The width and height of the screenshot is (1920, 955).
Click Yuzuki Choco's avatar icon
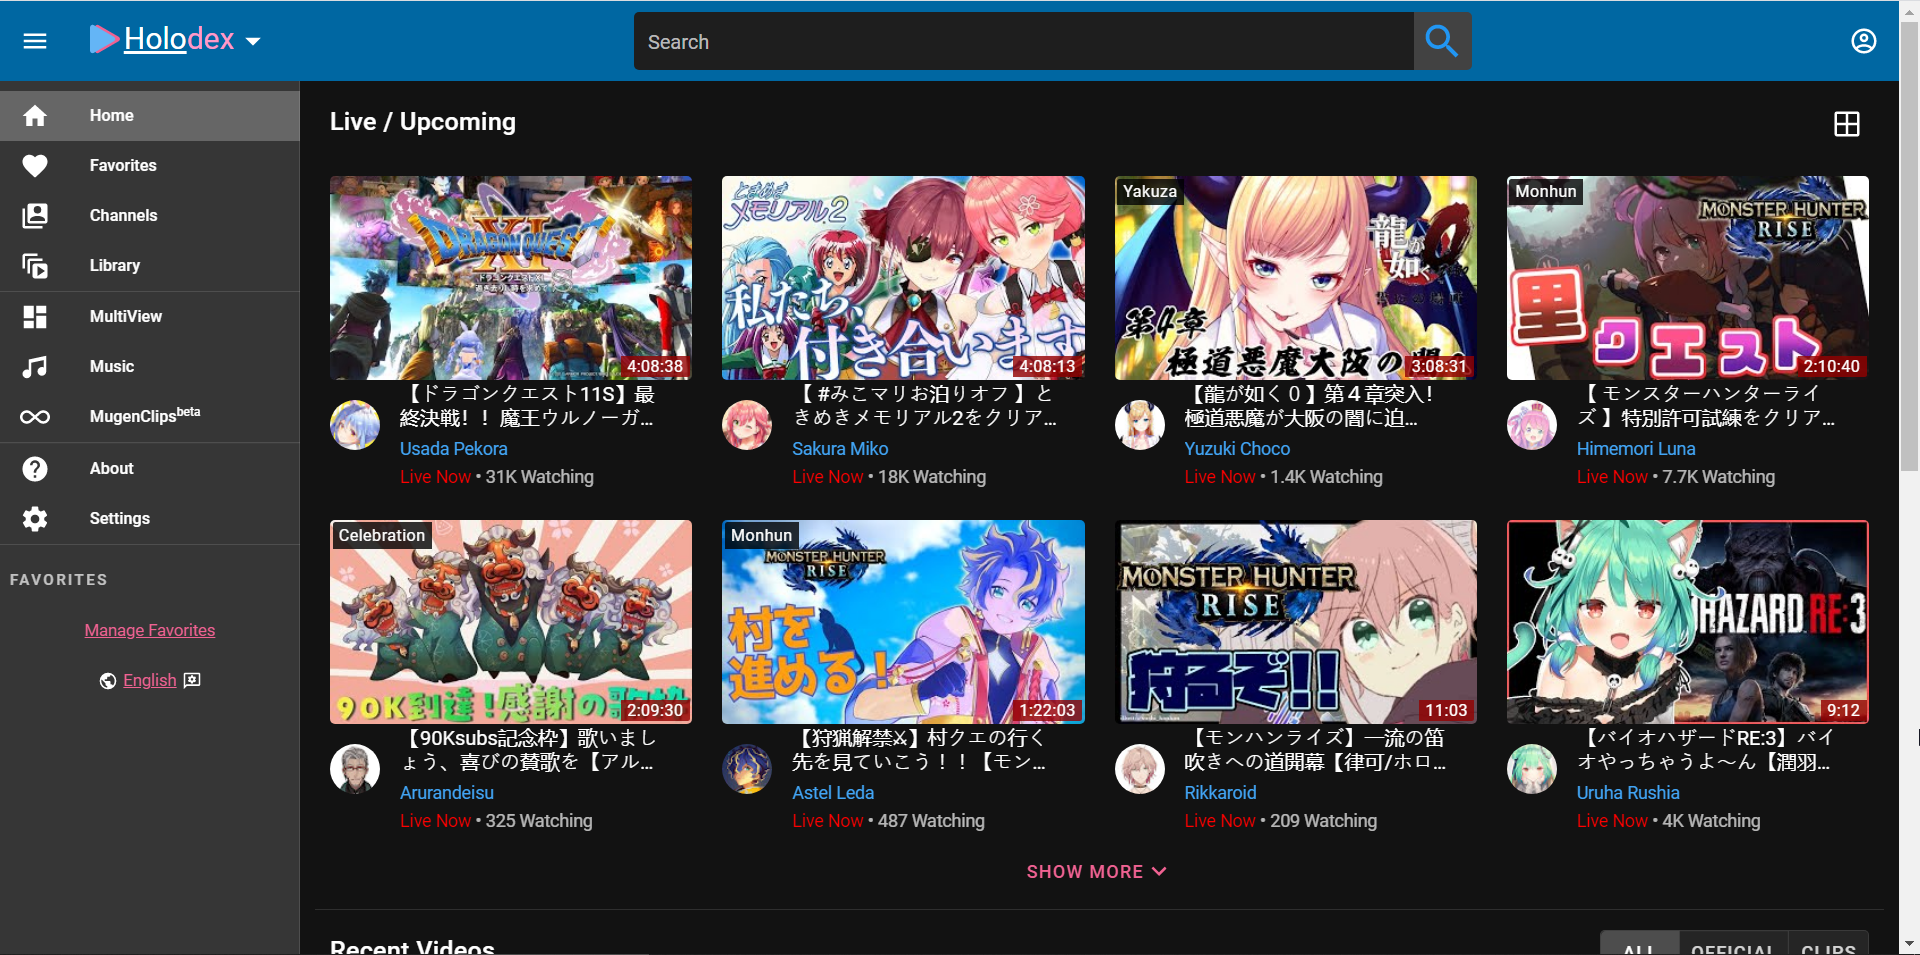(x=1140, y=425)
